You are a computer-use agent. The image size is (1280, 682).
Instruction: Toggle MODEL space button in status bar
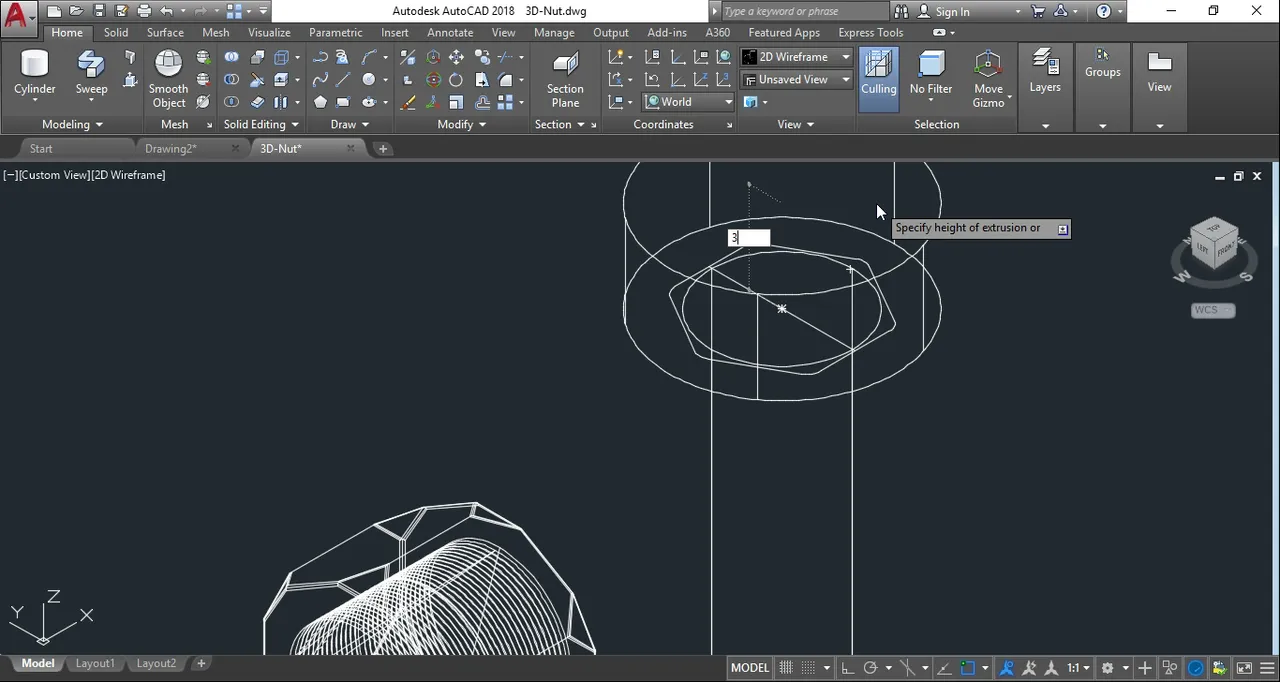point(750,668)
